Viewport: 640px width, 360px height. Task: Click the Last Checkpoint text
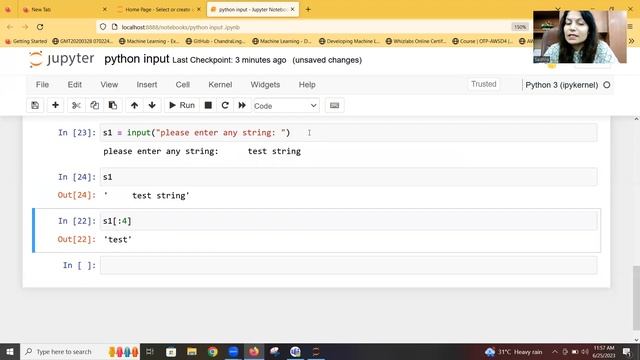(229, 60)
